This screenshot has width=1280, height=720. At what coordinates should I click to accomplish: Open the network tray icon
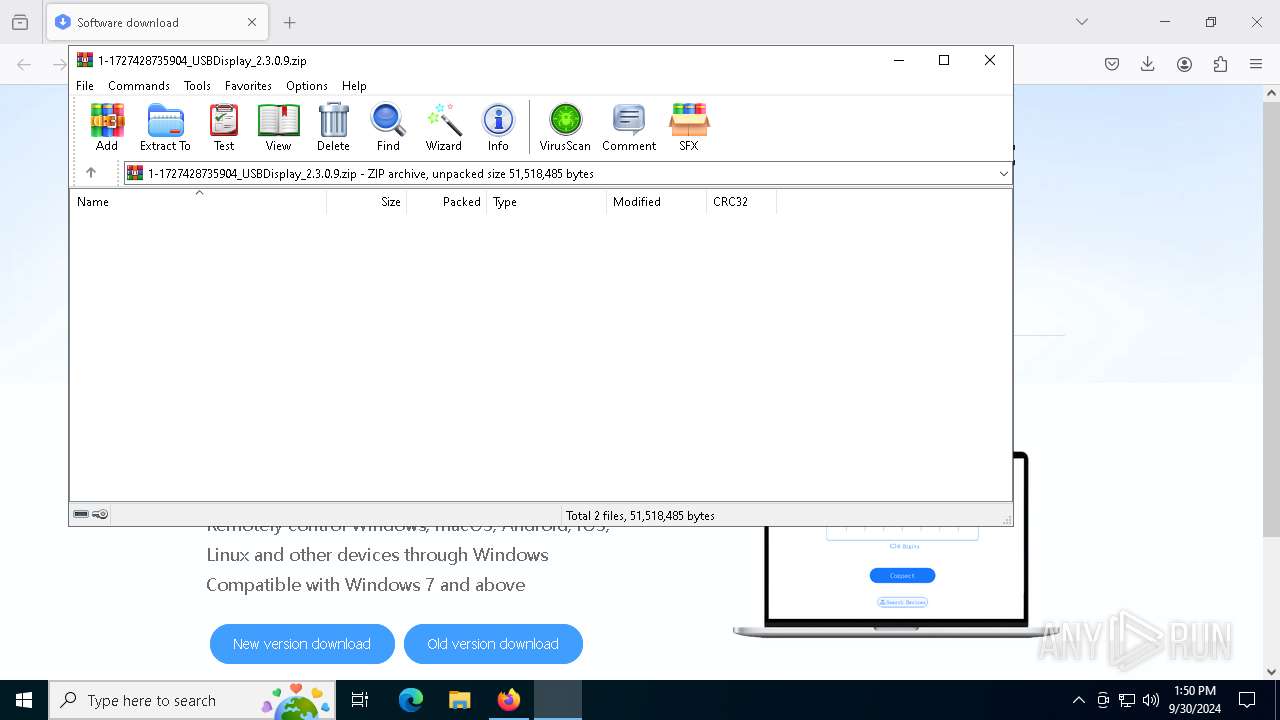click(x=1127, y=700)
